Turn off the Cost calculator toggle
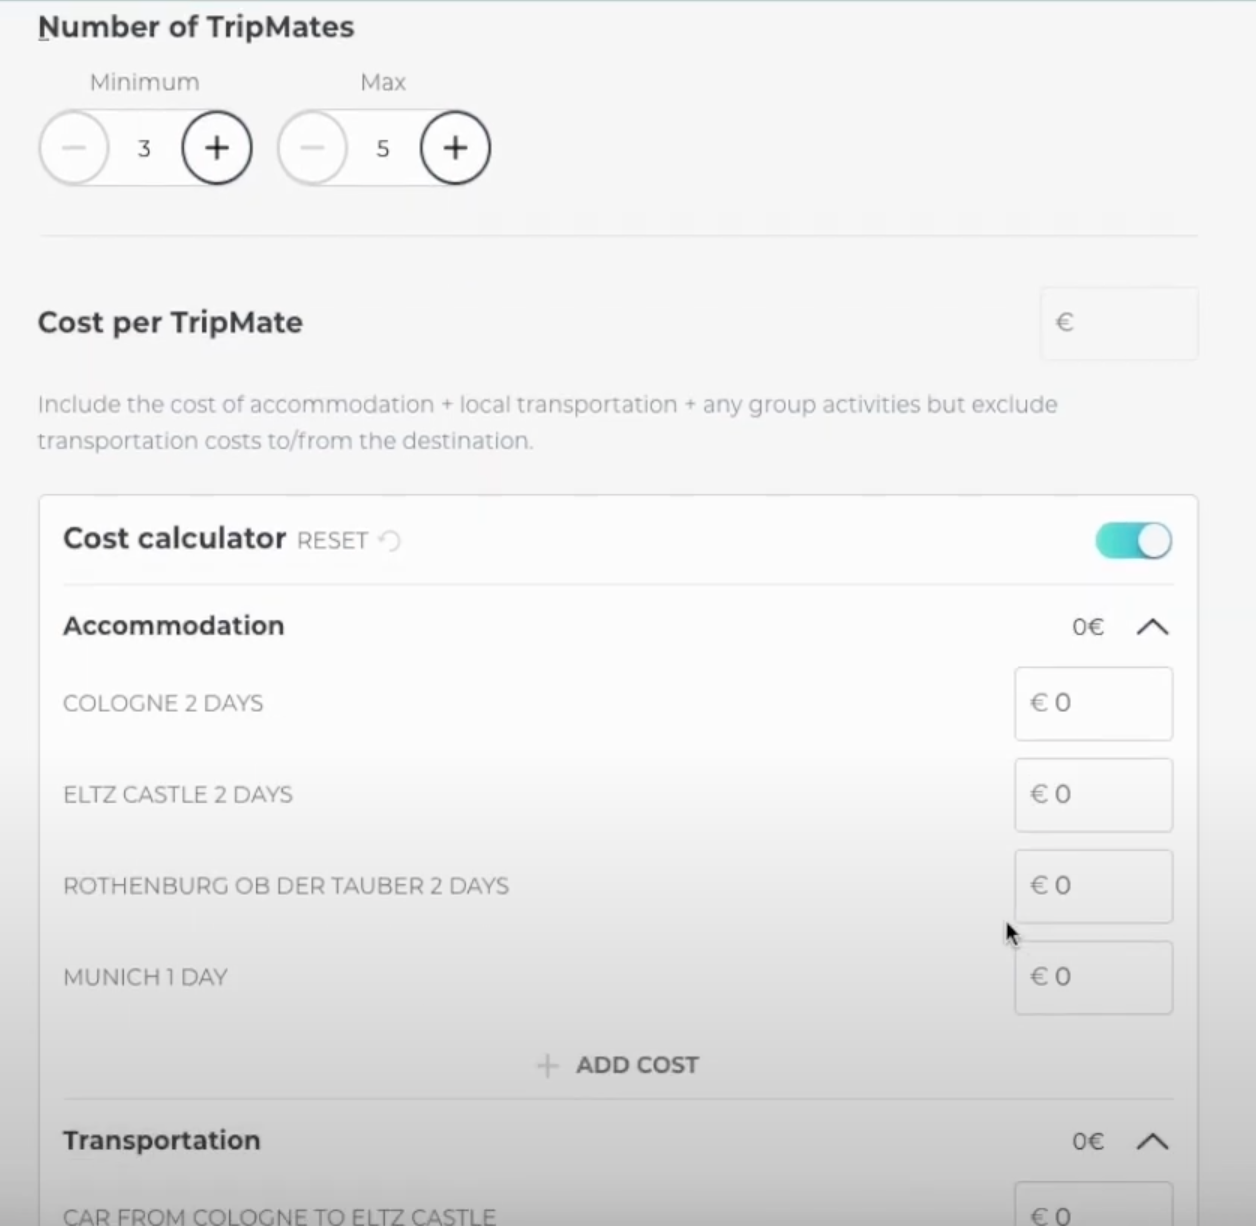Image resolution: width=1256 pixels, height=1226 pixels. coord(1133,541)
